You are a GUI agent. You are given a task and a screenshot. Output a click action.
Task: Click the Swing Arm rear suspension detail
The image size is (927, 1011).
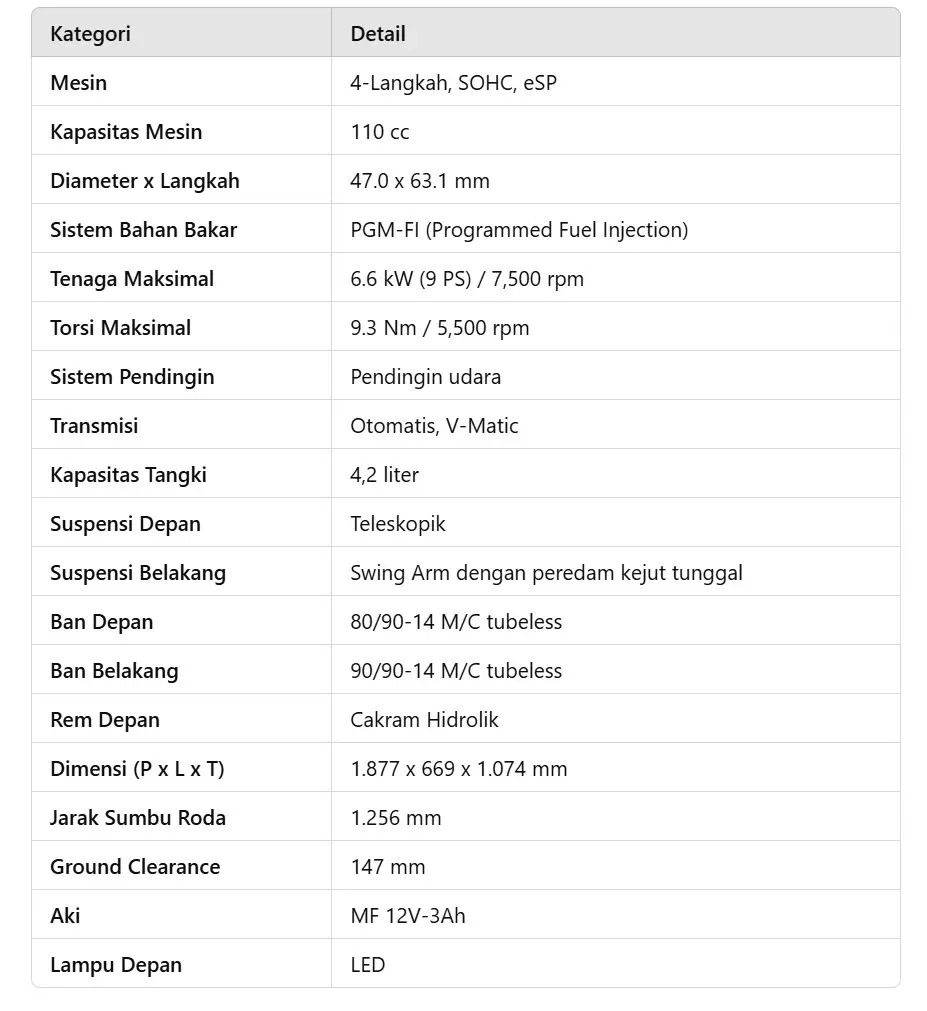point(546,573)
